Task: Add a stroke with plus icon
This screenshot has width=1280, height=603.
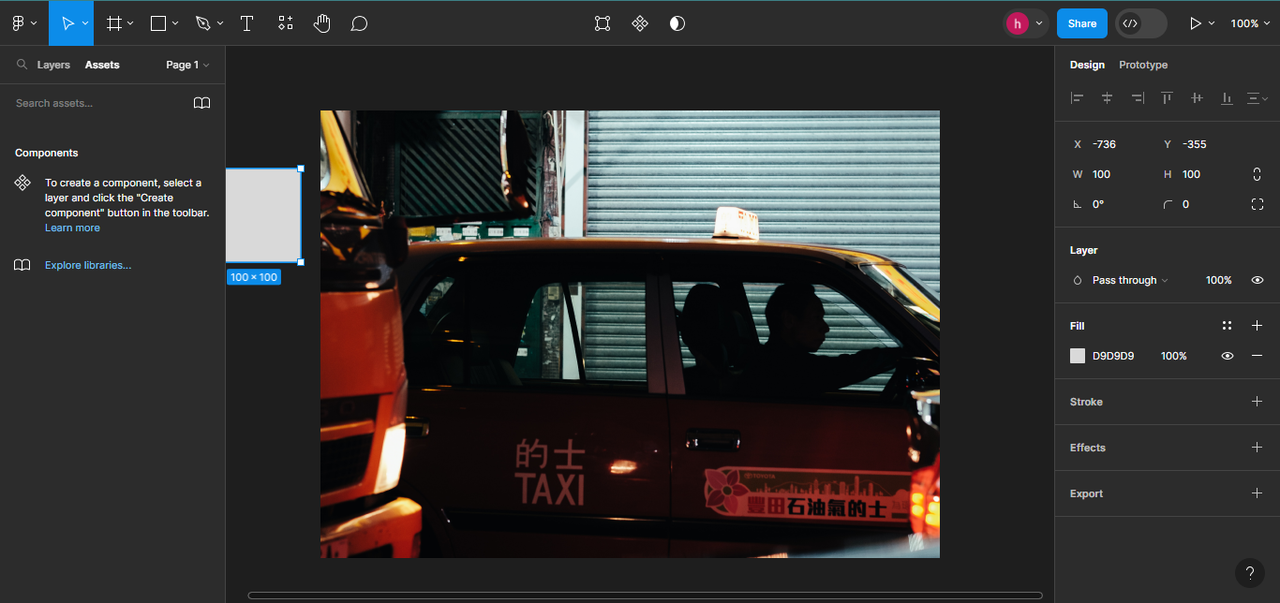Action: point(1257,402)
